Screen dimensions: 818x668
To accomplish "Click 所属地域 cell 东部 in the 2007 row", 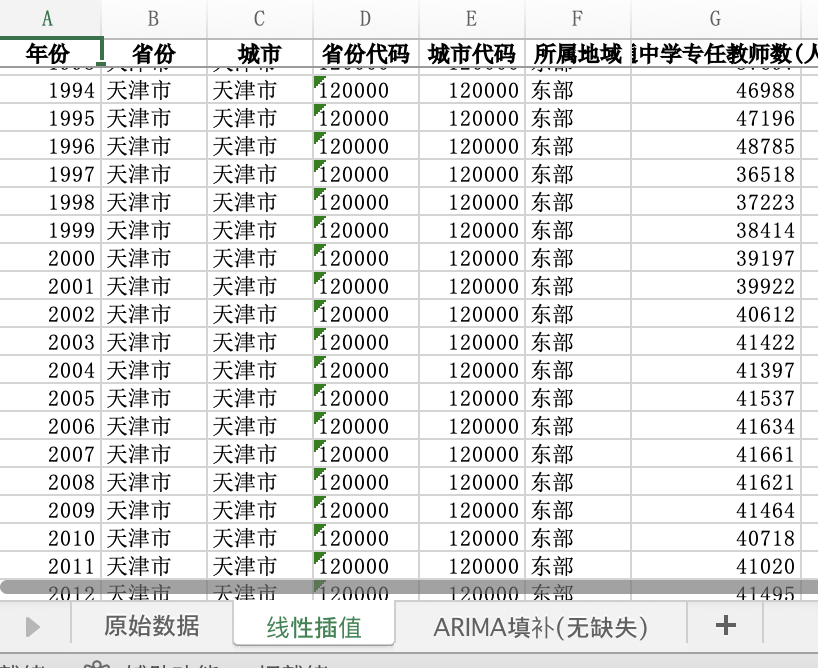I will [x=578, y=455].
